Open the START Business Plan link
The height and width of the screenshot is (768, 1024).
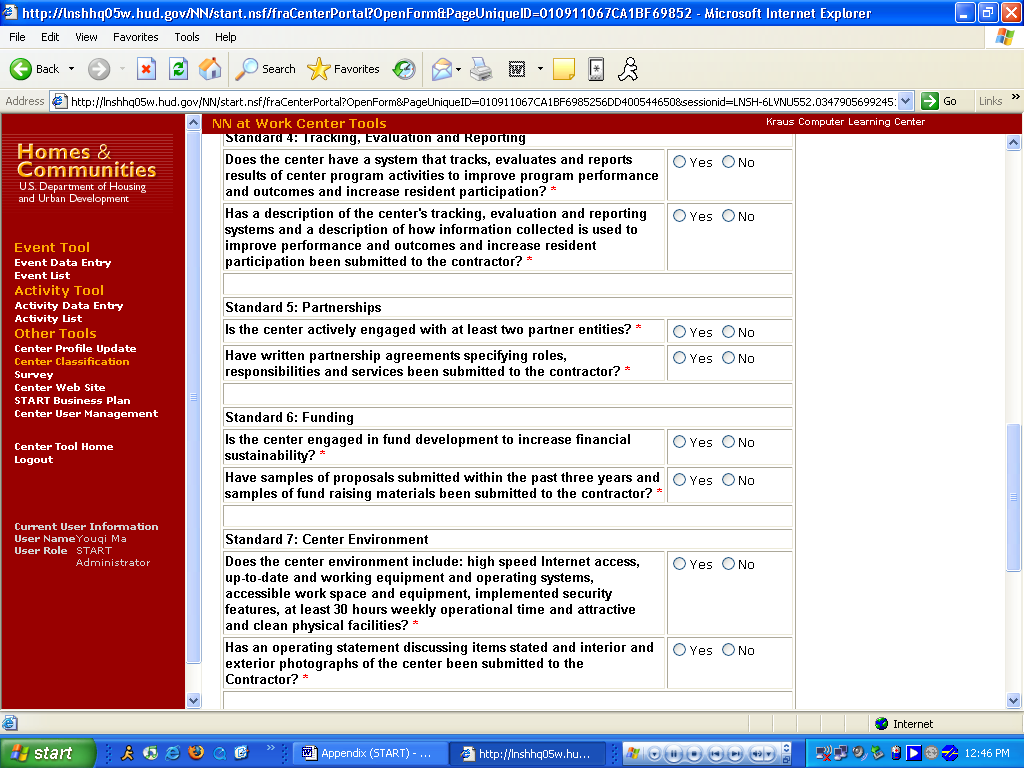(72, 401)
